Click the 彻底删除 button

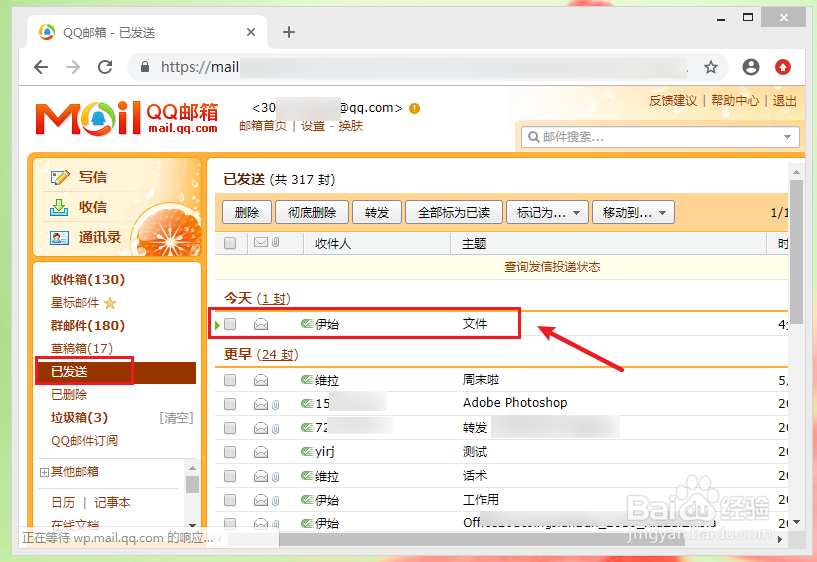[x=312, y=213]
